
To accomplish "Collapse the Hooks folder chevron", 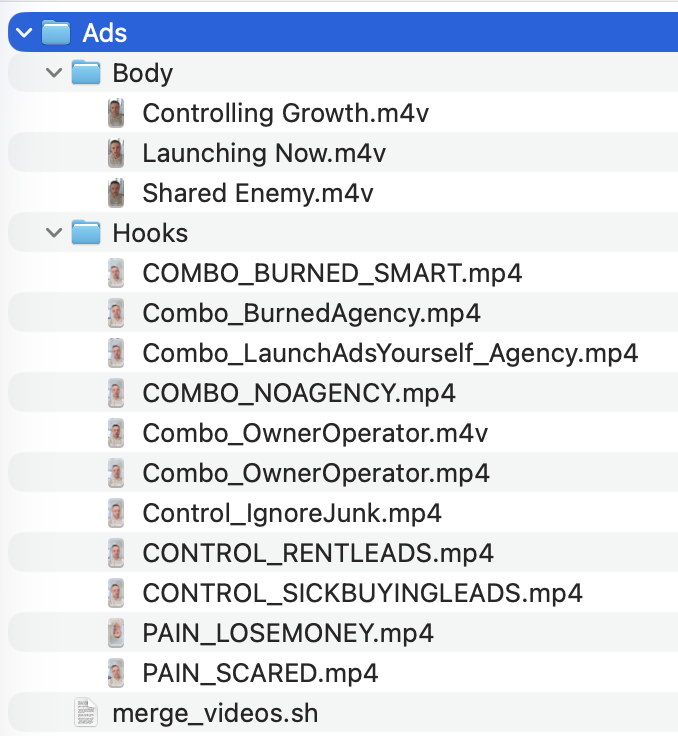I will pyautogui.click(x=54, y=233).
